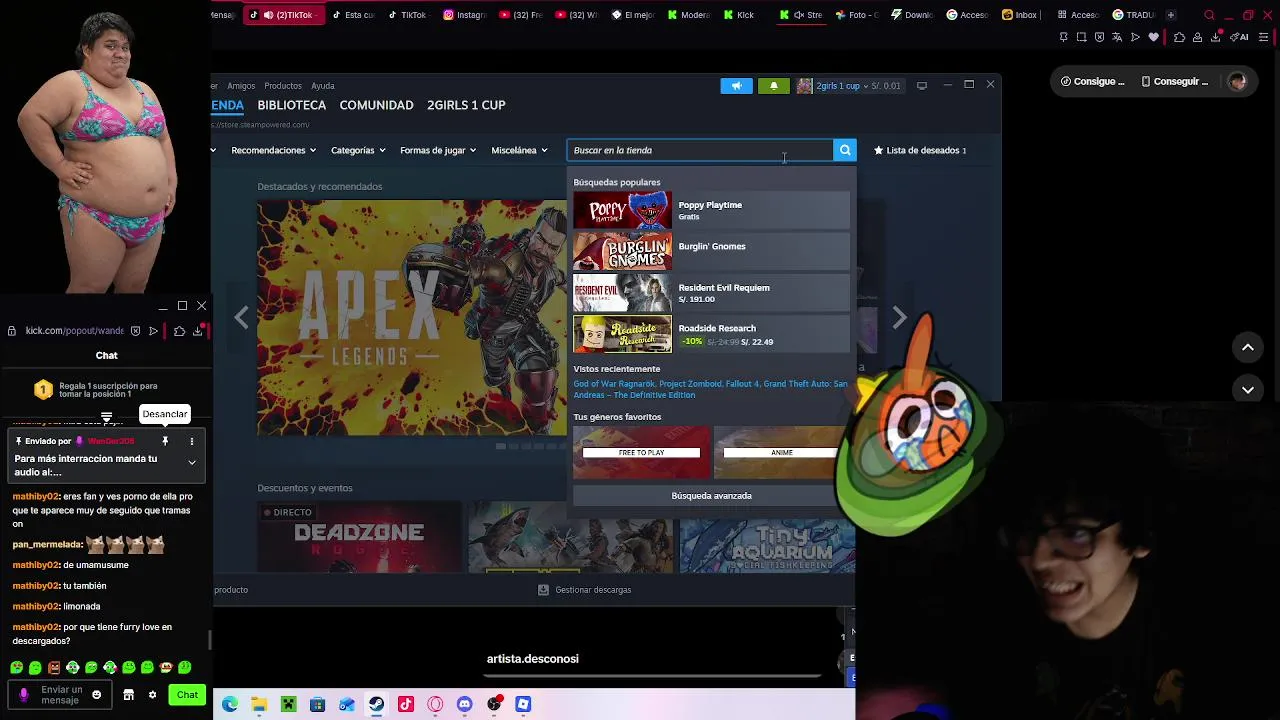
Task: Launch Minecraft from the taskbar
Action: (288, 704)
